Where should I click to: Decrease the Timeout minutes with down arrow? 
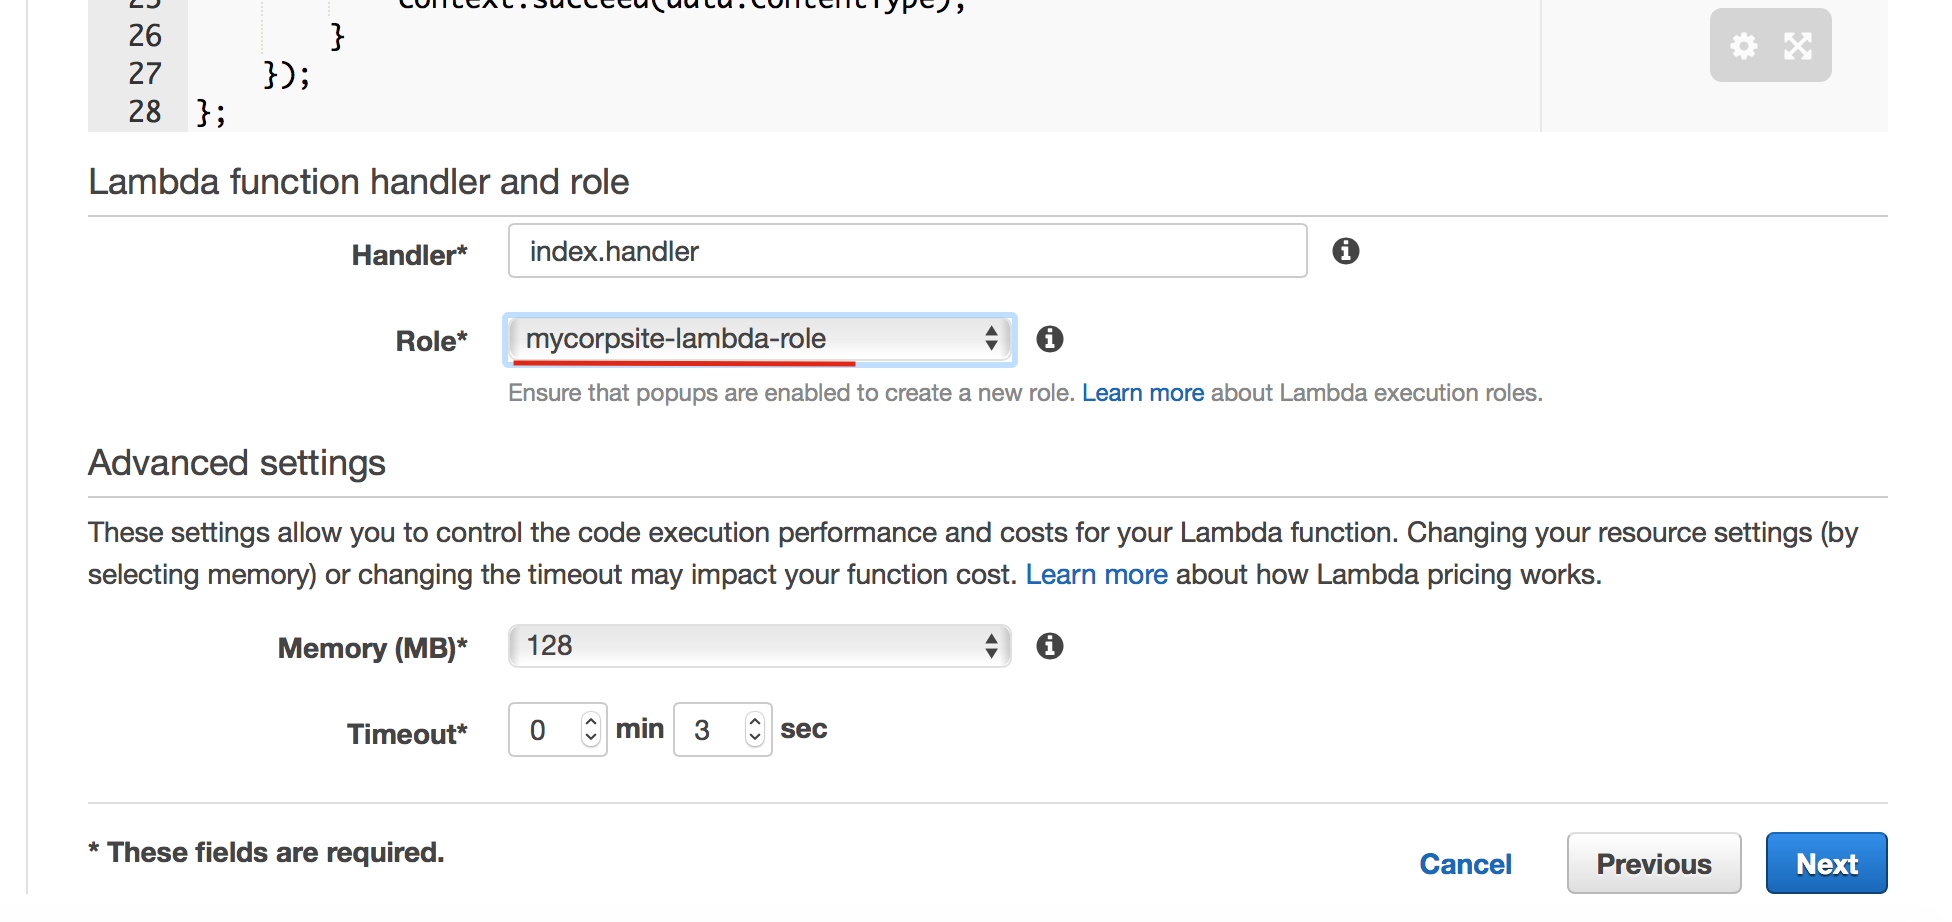tap(591, 739)
